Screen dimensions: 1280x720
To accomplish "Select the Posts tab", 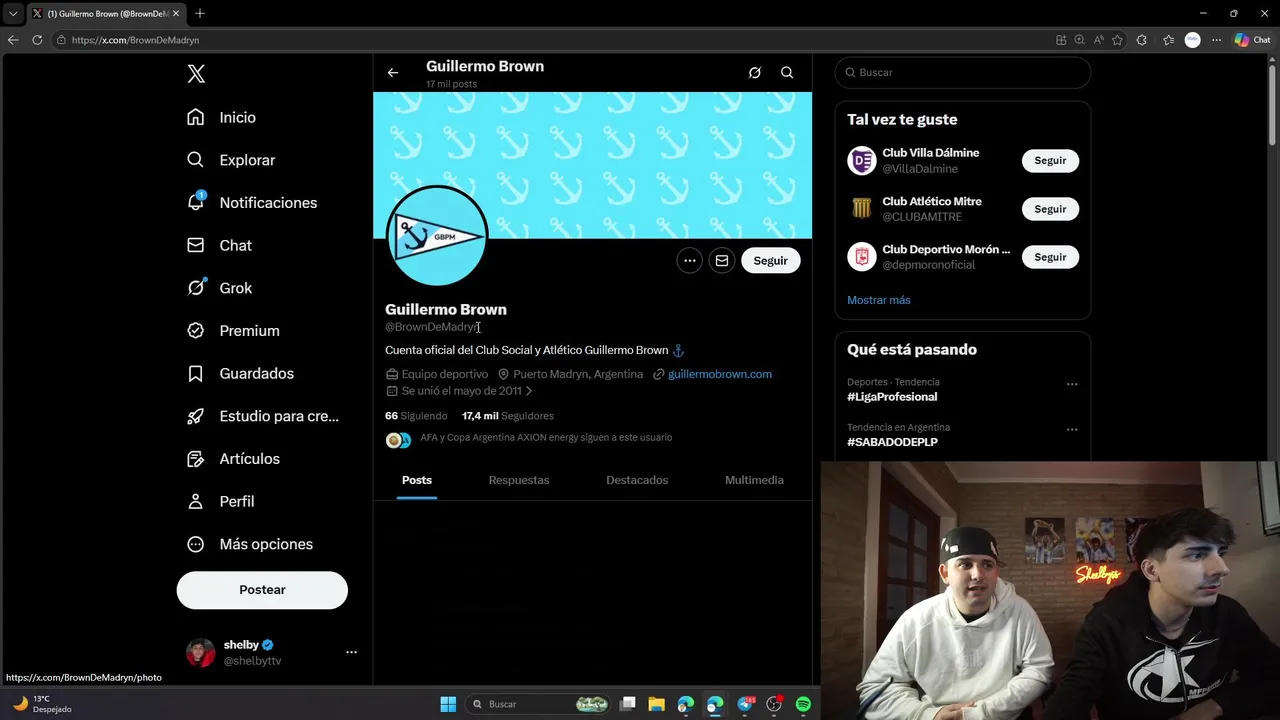I will click(x=417, y=480).
